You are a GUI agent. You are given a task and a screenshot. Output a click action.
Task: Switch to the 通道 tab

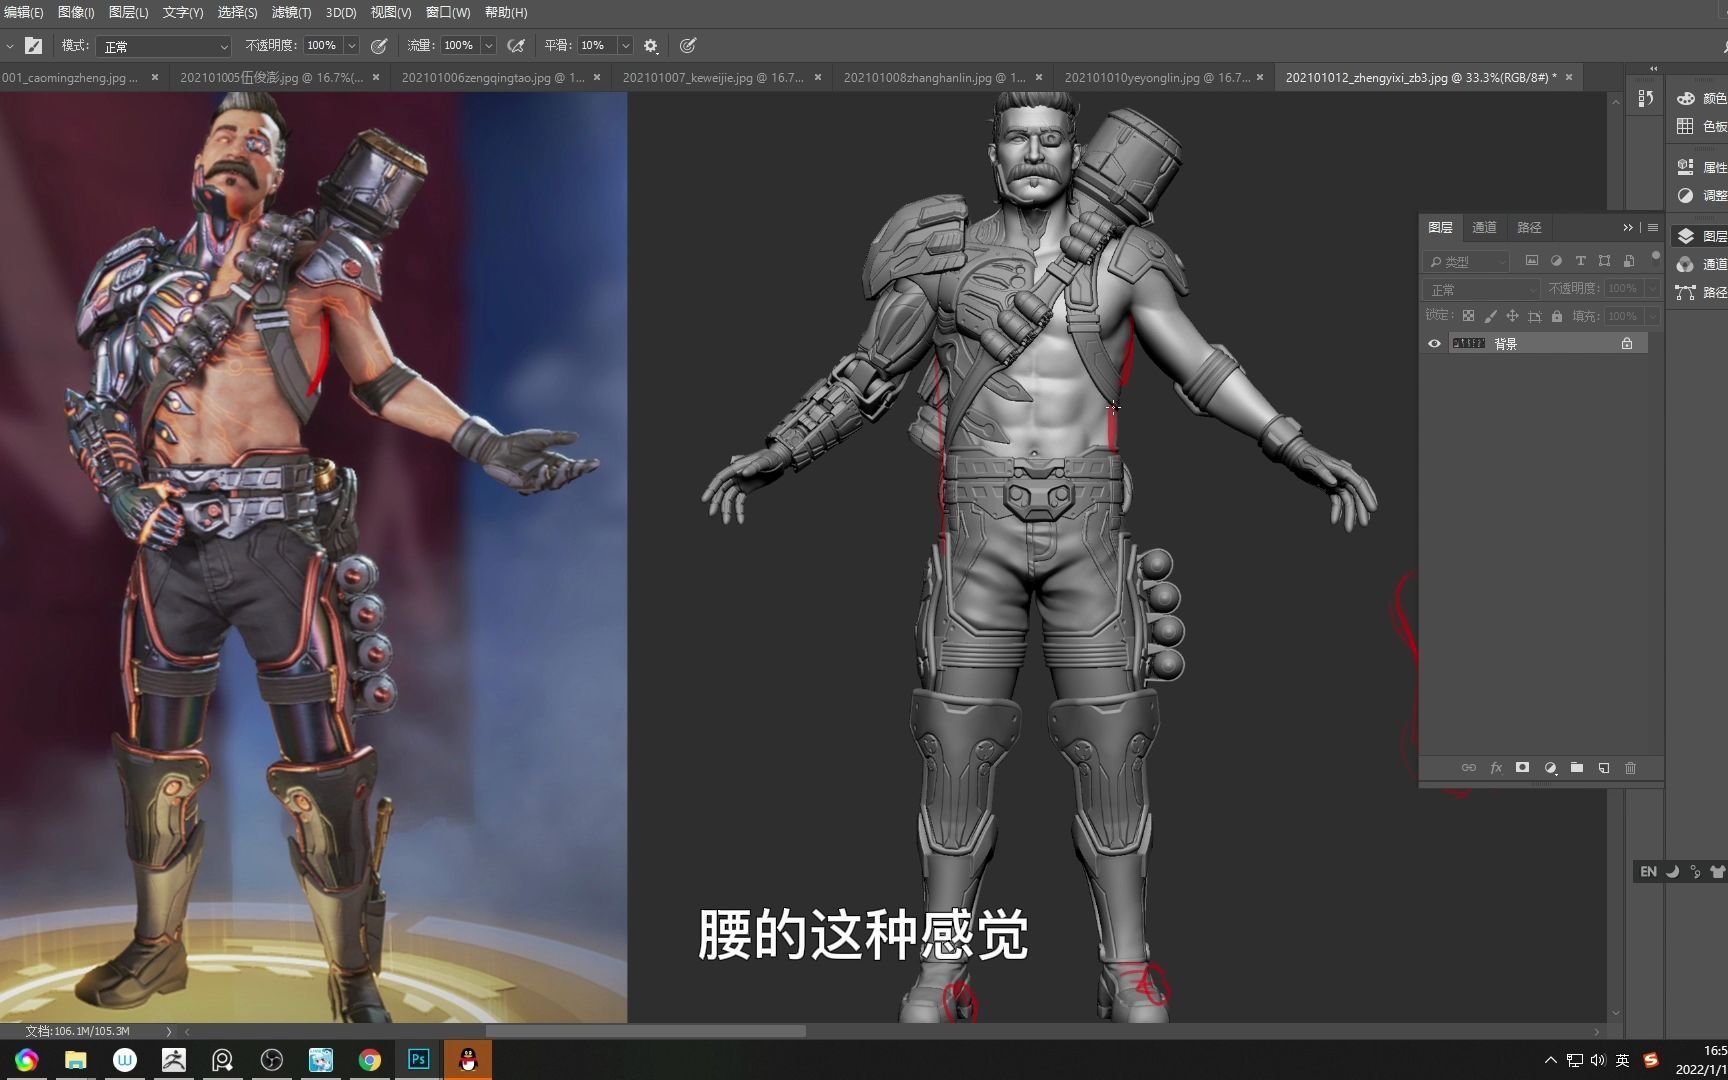(1484, 227)
